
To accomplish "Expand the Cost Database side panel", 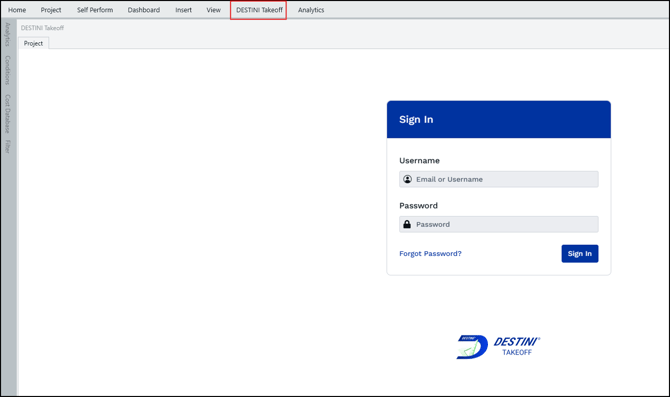I will point(7,114).
